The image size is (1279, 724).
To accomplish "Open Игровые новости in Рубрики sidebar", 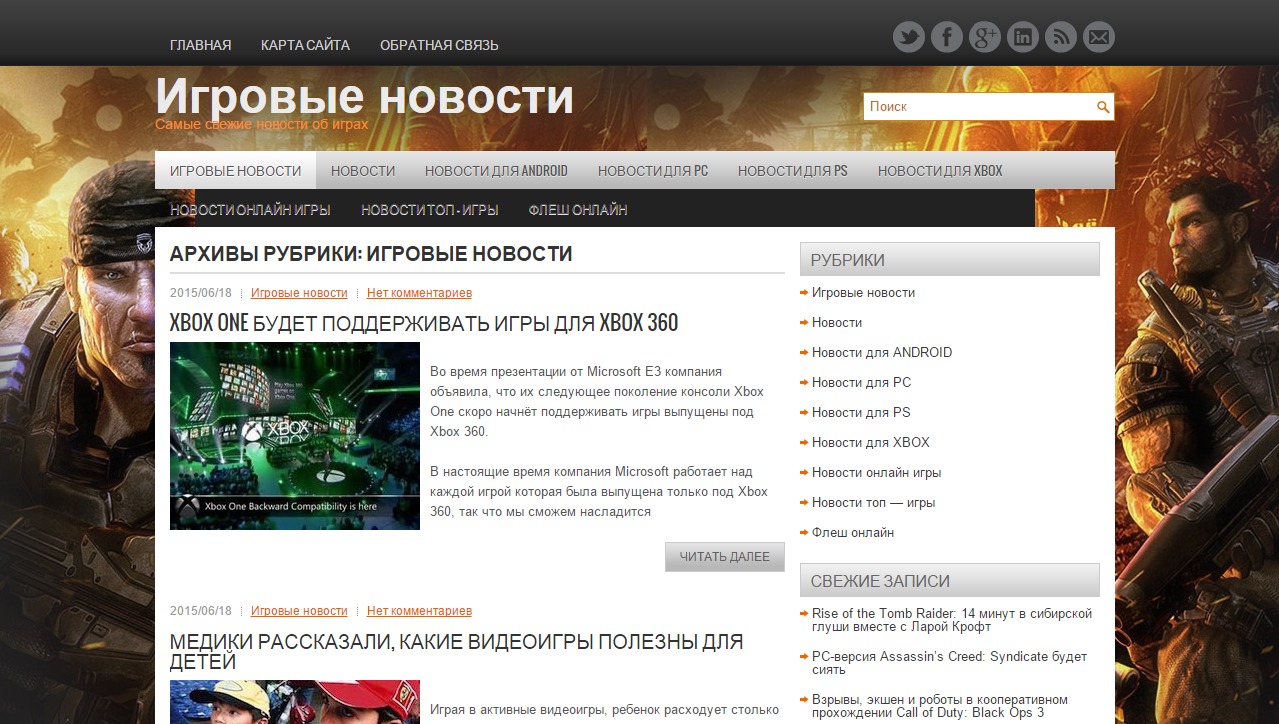I will pos(863,293).
